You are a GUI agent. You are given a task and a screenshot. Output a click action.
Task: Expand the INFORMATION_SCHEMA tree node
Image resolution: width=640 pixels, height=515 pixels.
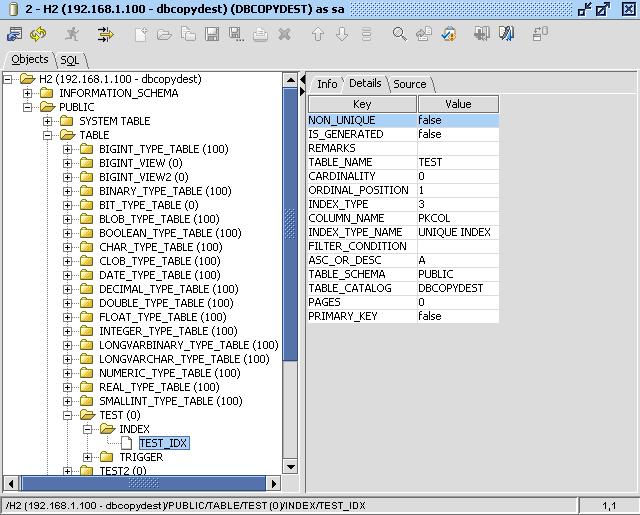coord(28,93)
